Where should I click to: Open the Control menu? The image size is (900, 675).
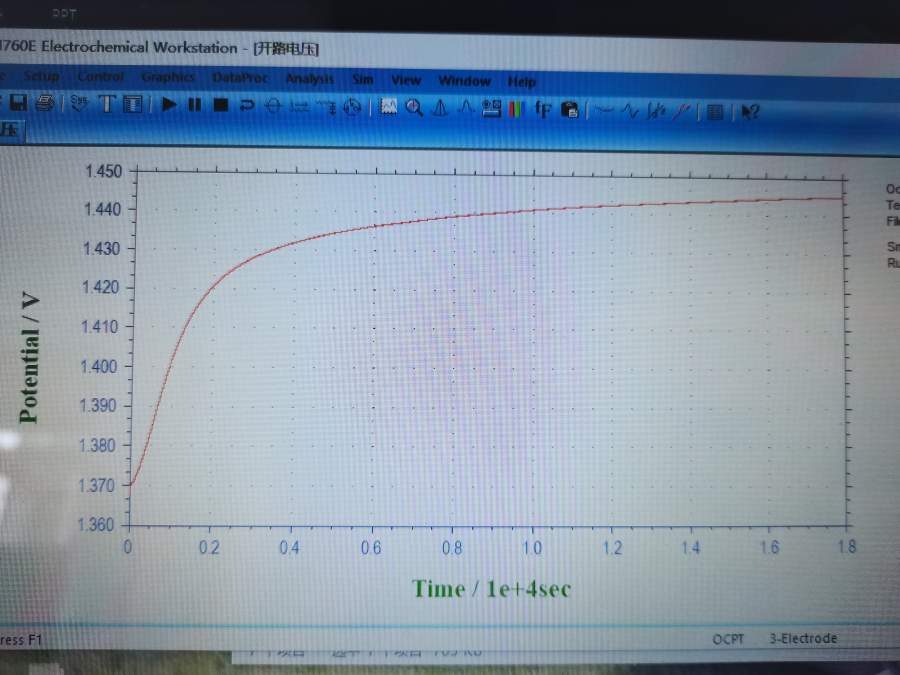[101, 76]
